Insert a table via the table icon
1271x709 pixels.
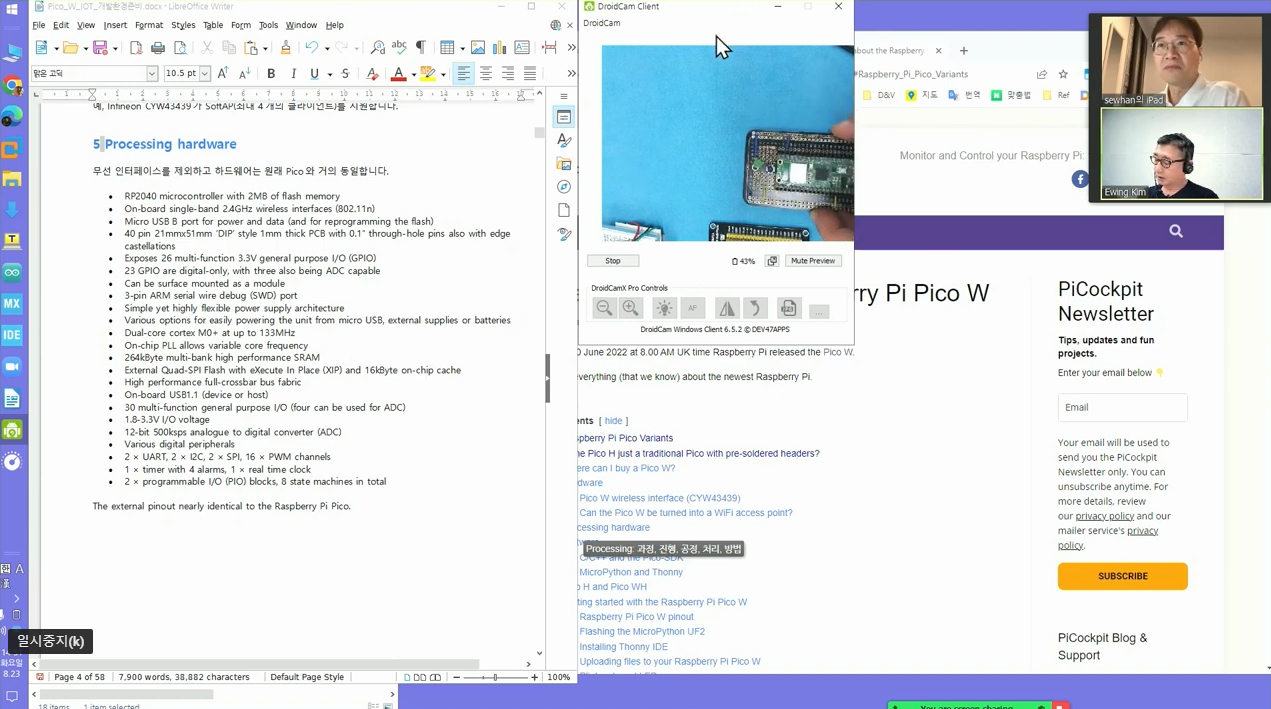tap(447, 47)
